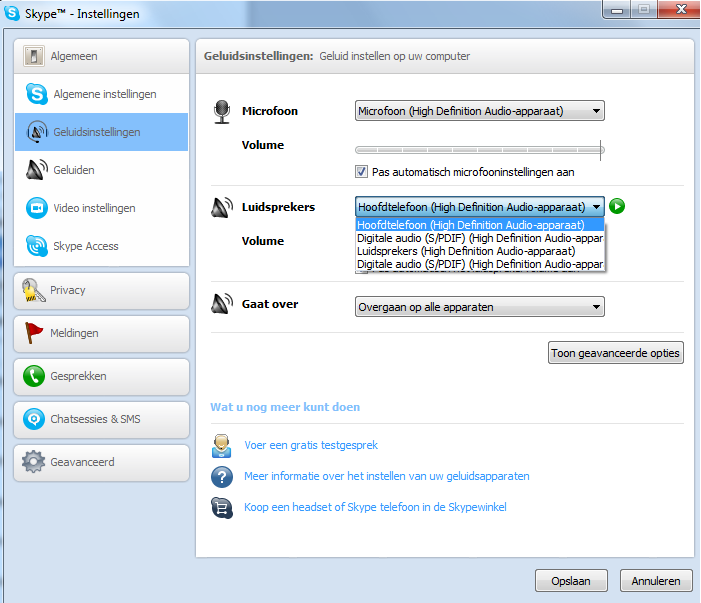This screenshot has width=701, height=603.
Task: Open the Microfoon device dropdown
Action: pos(480,111)
